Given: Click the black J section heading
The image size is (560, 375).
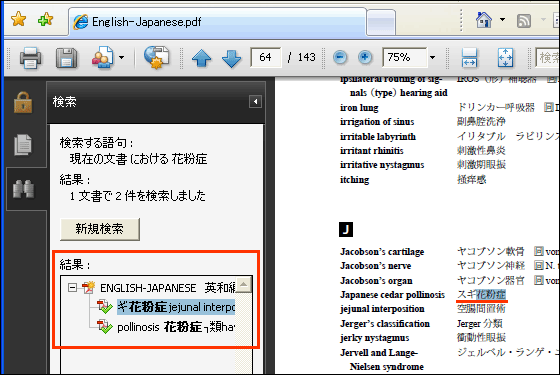Looking at the screenshot, I should click(x=346, y=229).
